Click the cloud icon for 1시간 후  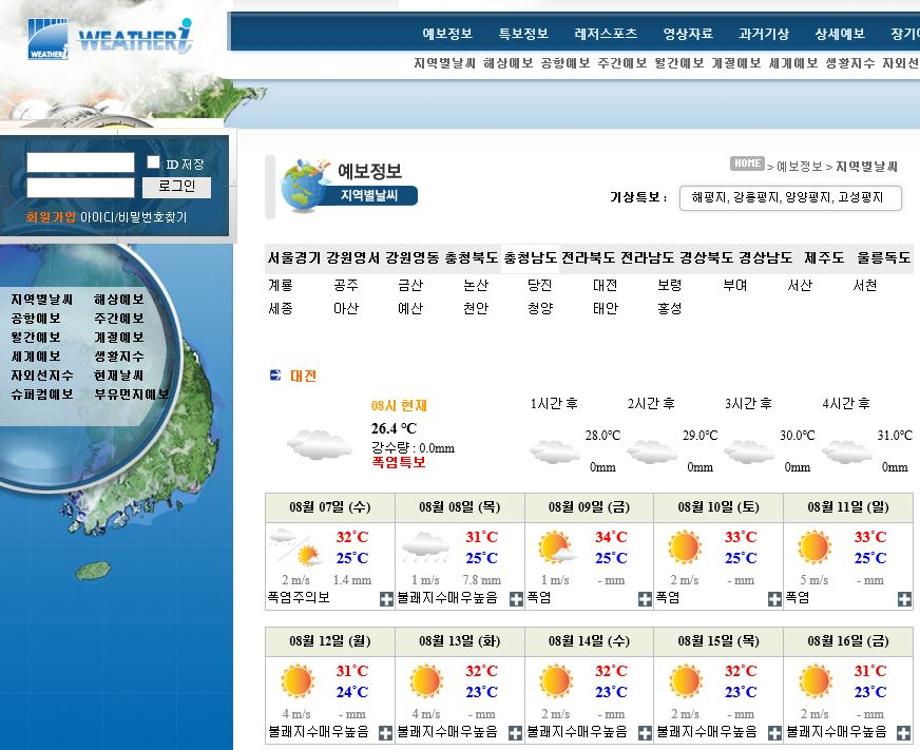coord(554,451)
